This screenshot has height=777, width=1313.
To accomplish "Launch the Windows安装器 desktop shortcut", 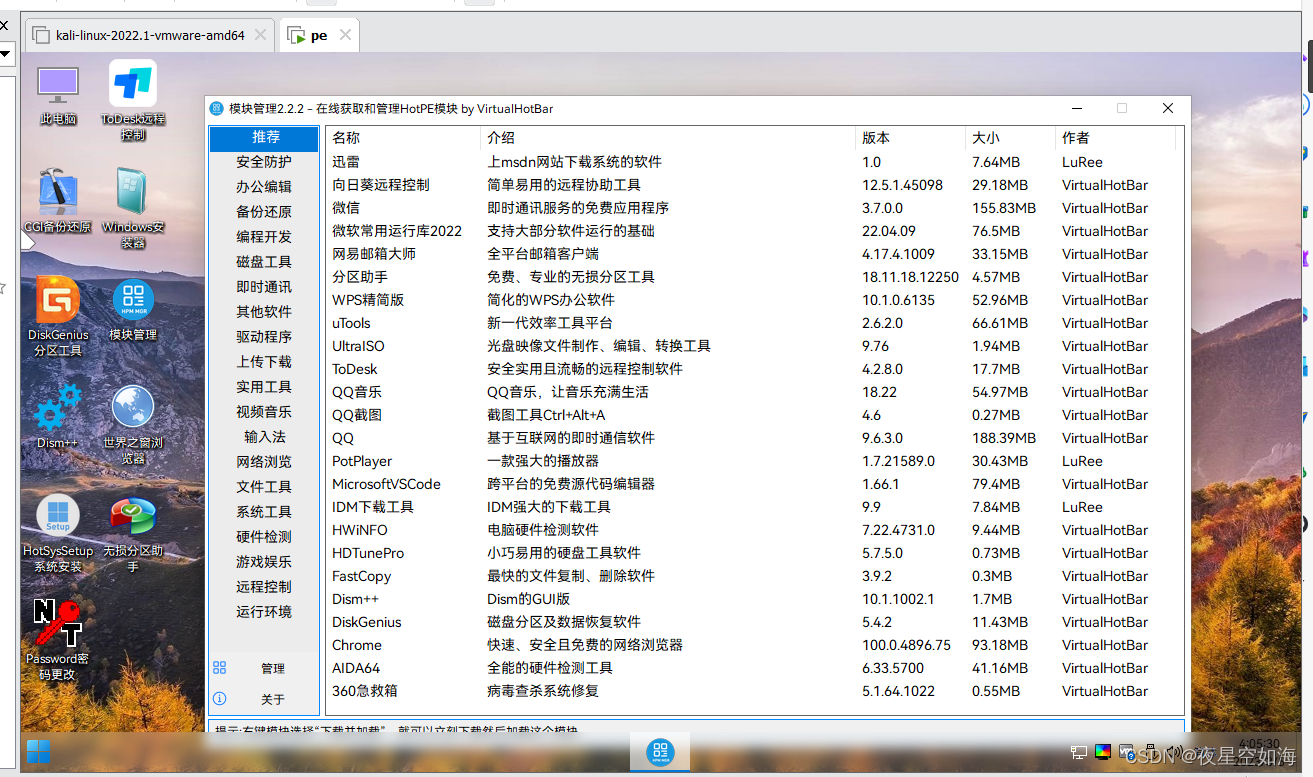I will pyautogui.click(x=133, y=208).
